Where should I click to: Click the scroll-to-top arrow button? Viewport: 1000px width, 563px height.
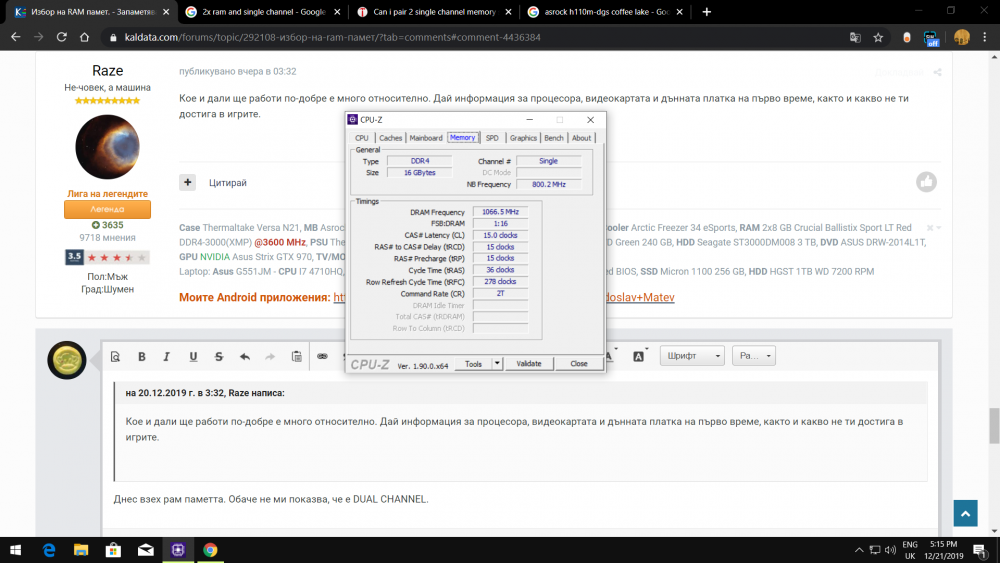pos(965,513)
